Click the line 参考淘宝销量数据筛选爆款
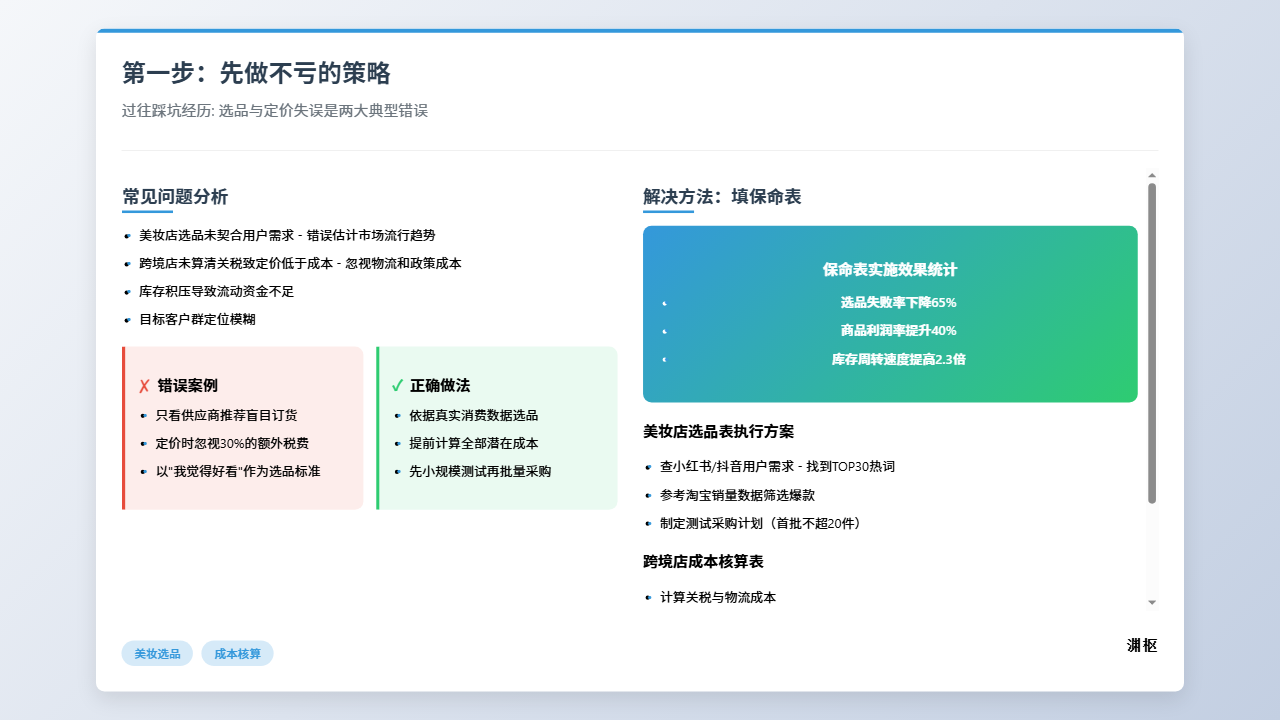The height and width of the screenshot is (720, 1280). pos(737,496)
